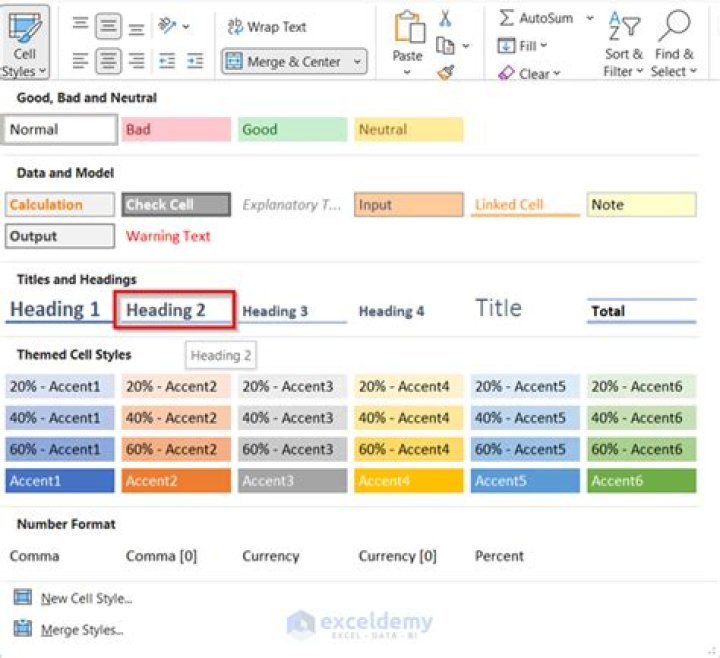Apply the Warning Text style
This screenshot has height=658, width=720.
(x=176, y=236)
